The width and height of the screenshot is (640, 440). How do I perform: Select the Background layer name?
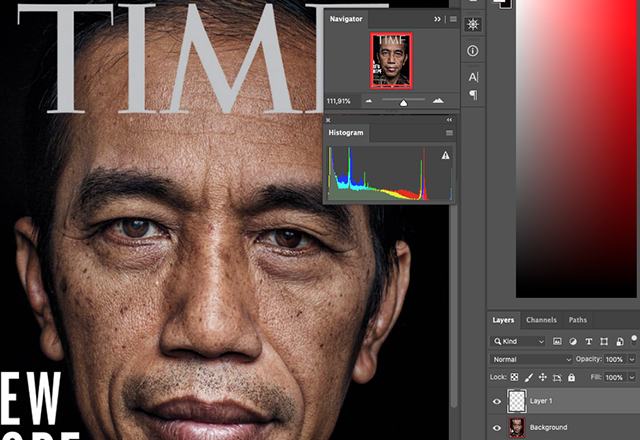click(x=548, y=428)
